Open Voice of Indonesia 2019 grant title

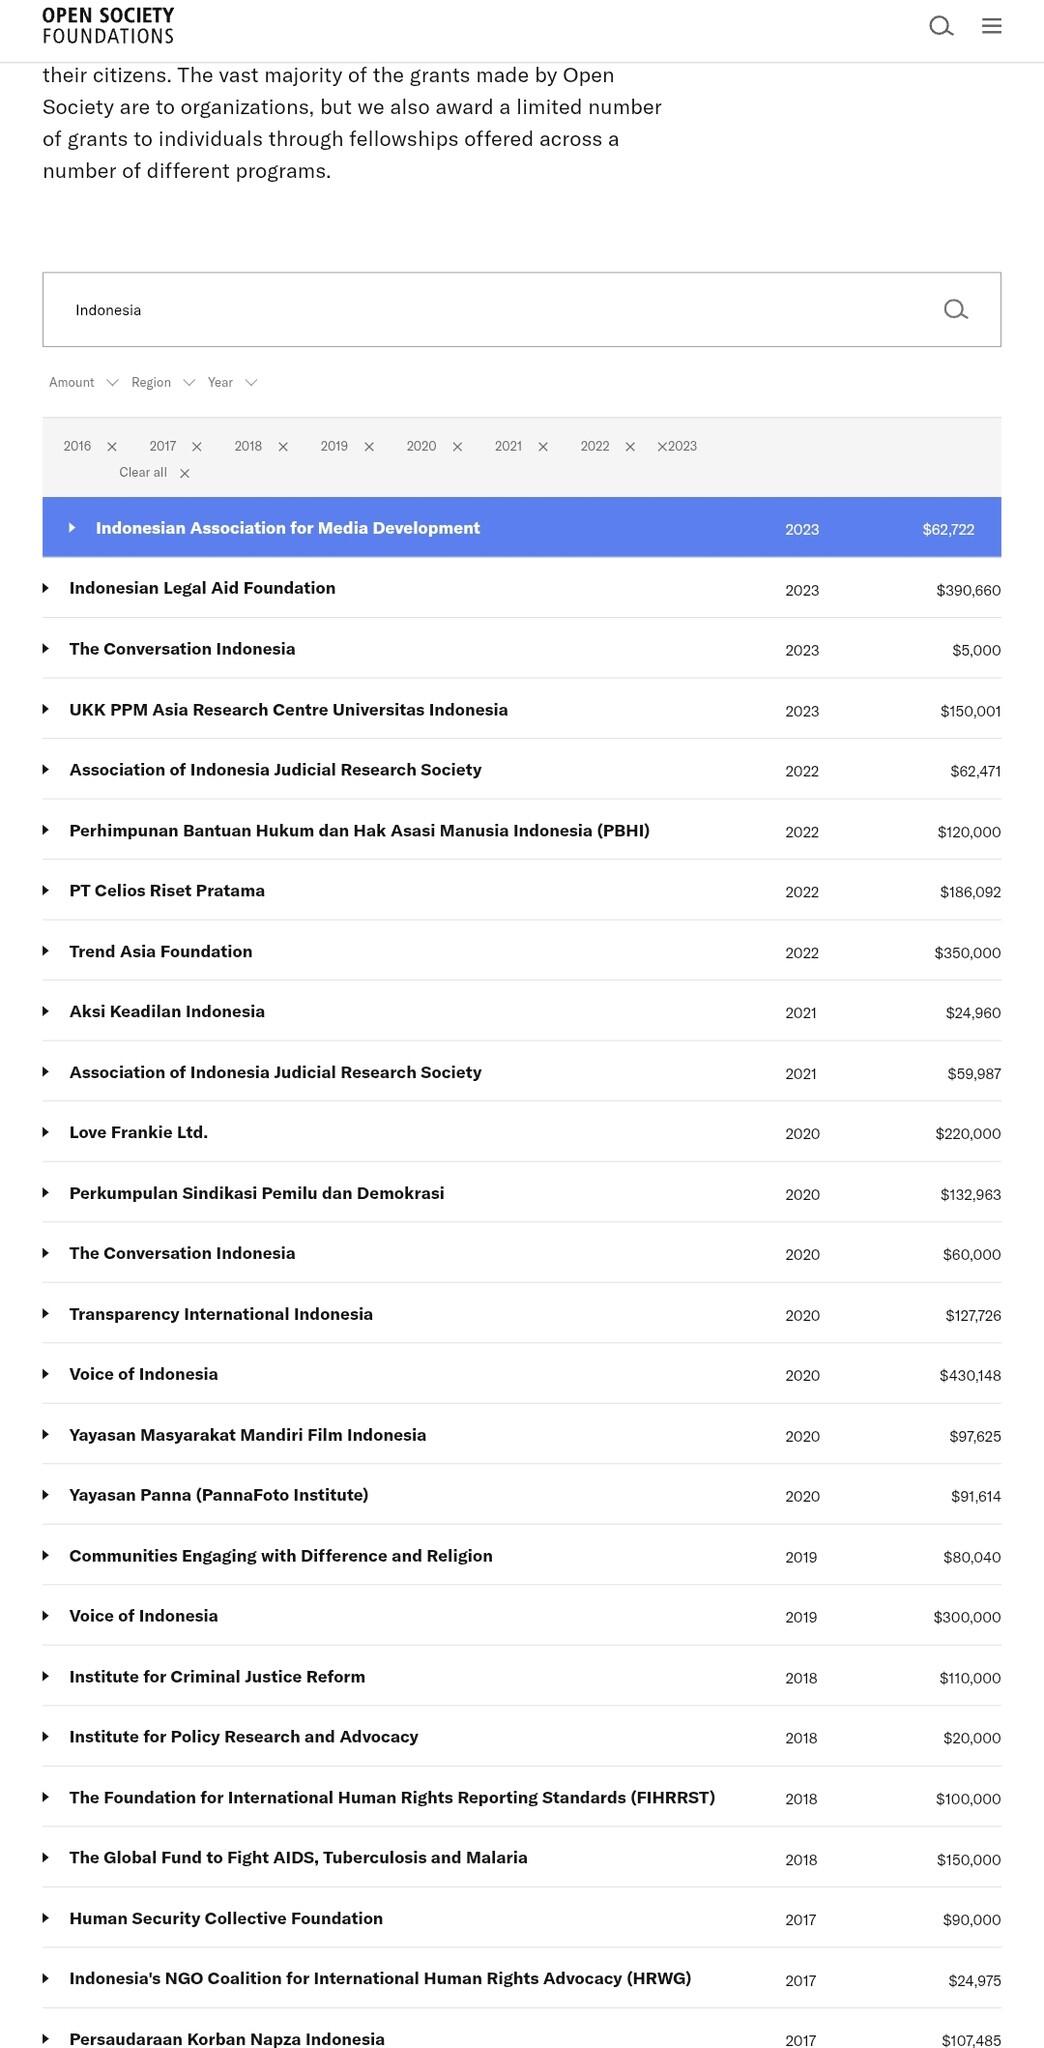point(143,1616)
